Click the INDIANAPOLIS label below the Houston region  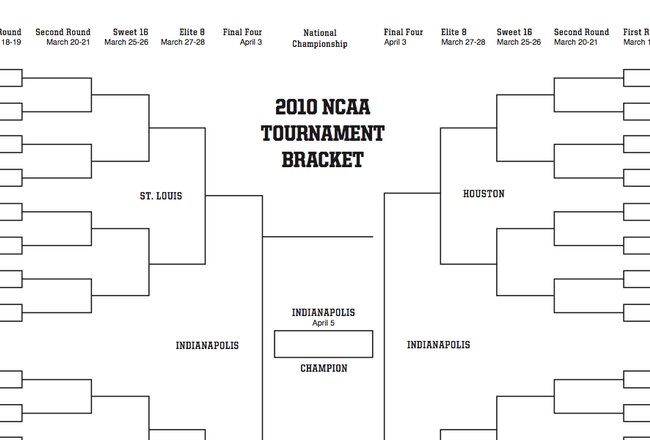click(439, 345)
